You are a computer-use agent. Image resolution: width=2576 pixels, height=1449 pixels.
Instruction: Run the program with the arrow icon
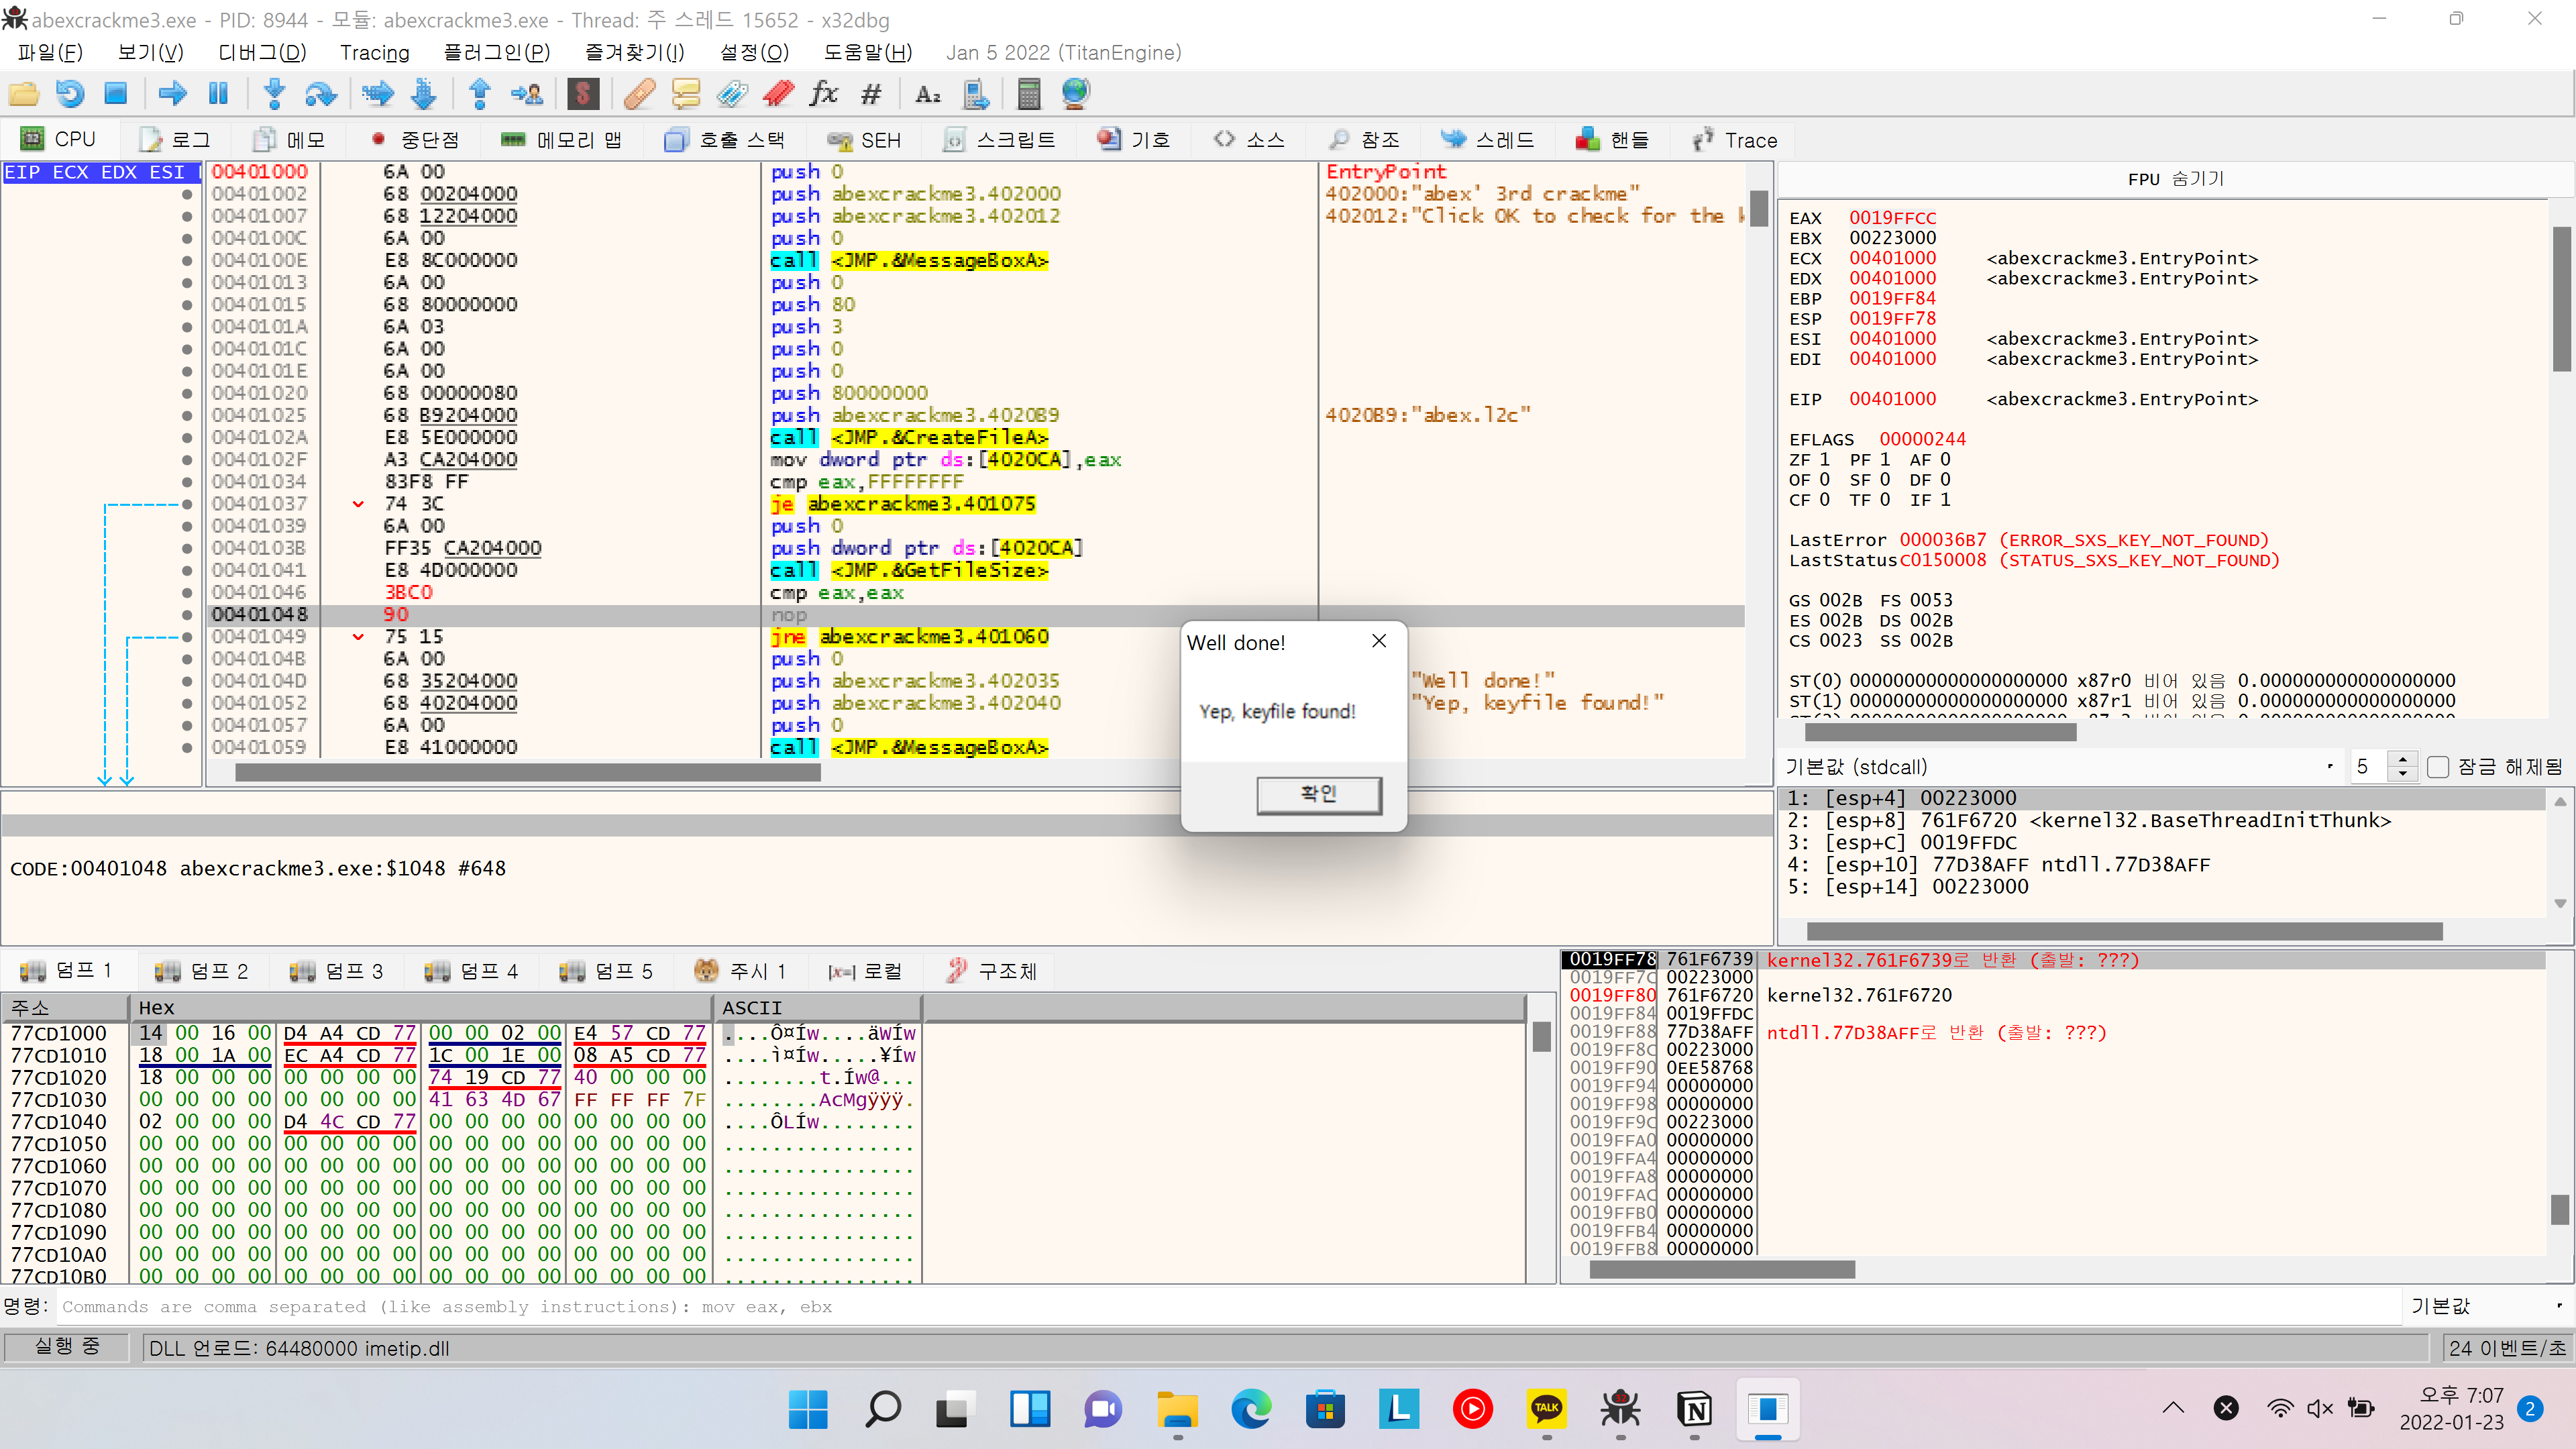(173, 94)
